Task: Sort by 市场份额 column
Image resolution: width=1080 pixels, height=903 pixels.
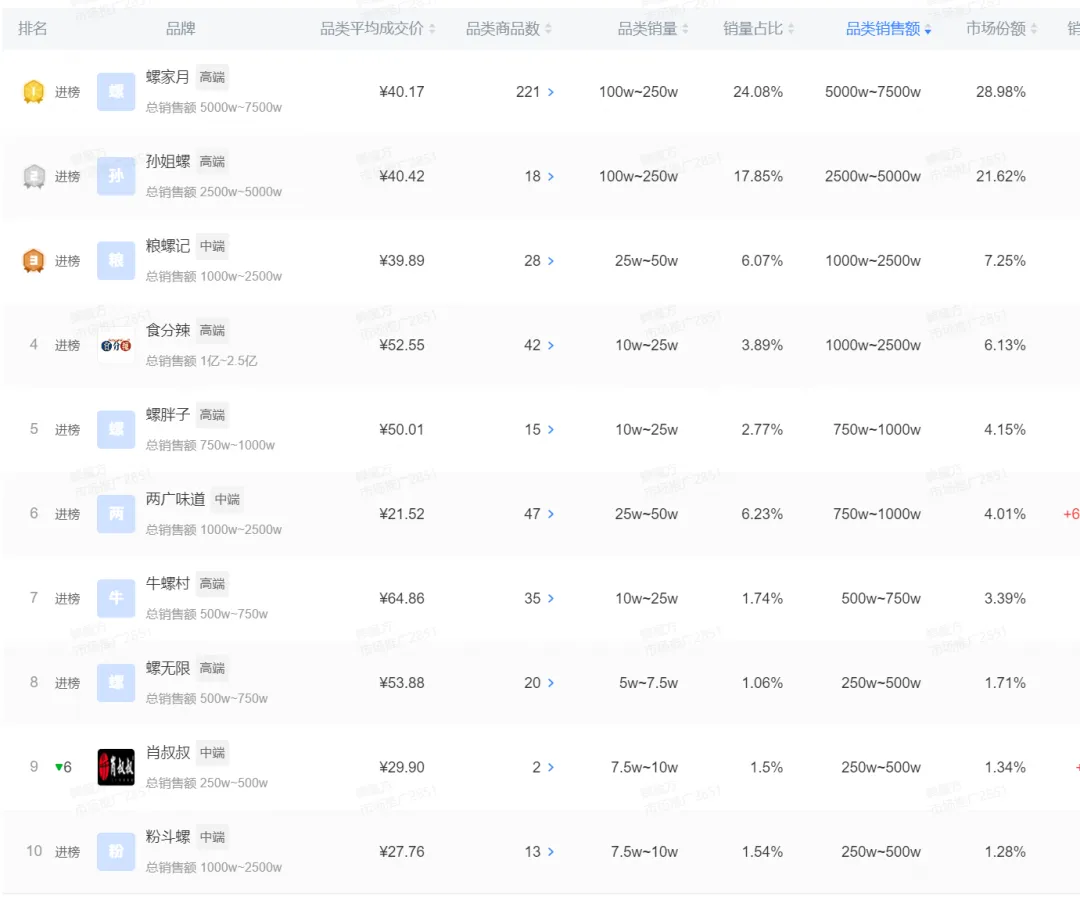Action: [1001, 29]
